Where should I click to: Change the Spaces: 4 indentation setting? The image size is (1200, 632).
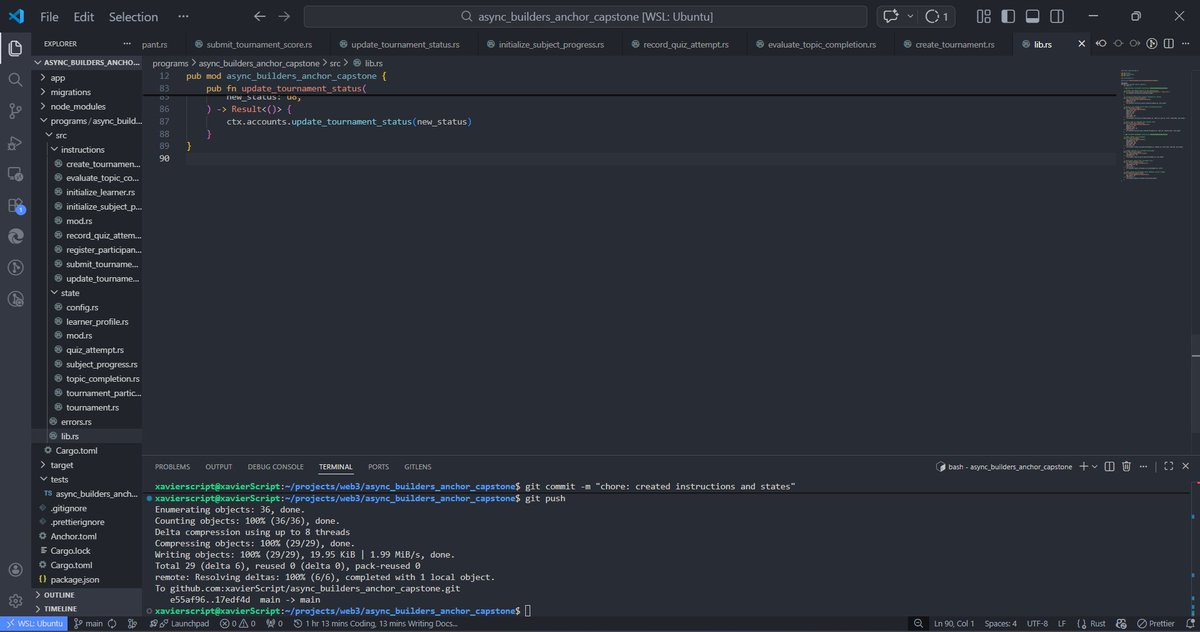pyautogui.click(x=1000, y=624)
